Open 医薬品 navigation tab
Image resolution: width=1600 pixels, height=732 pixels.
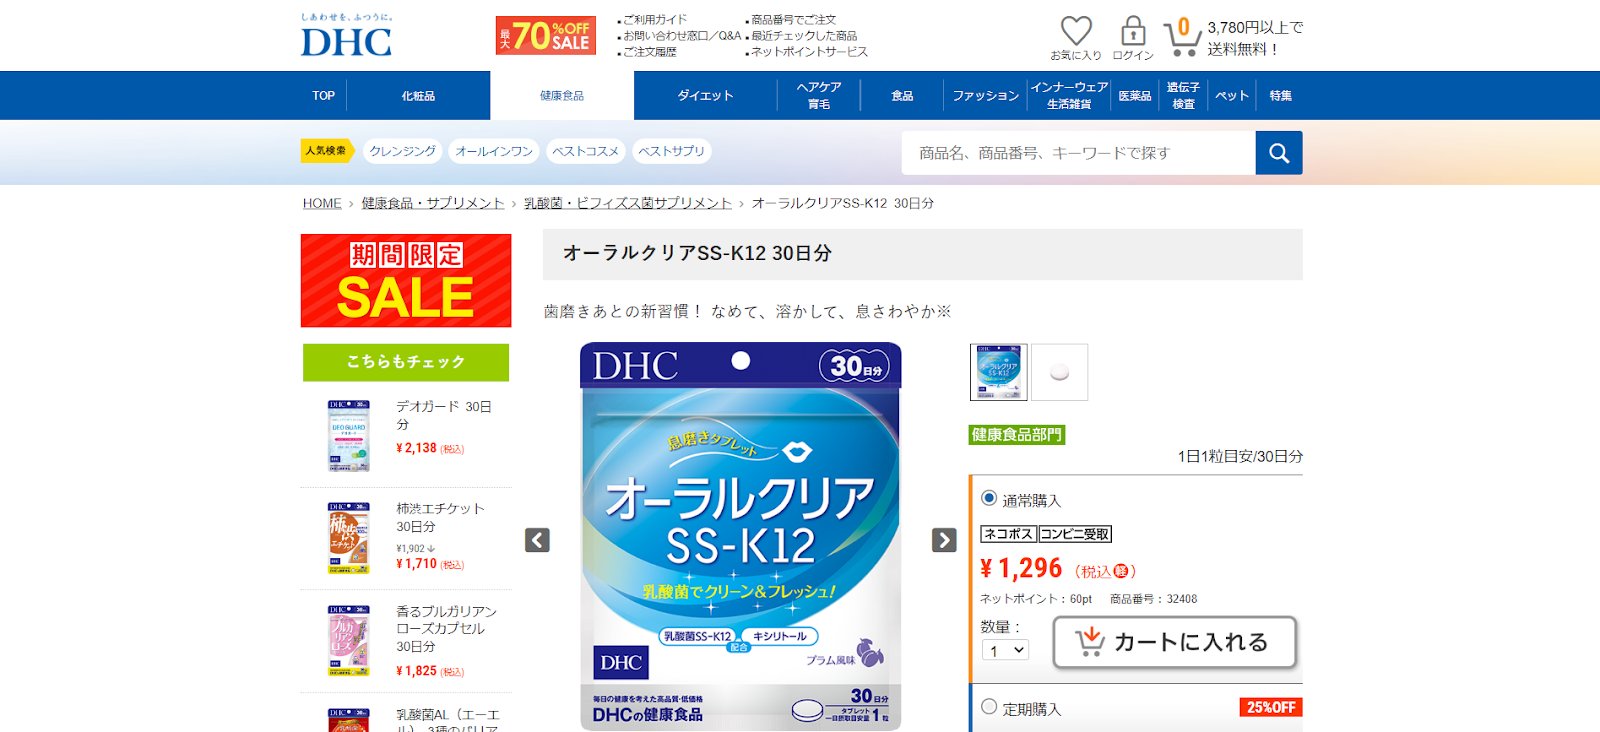tap(1134, 96)
